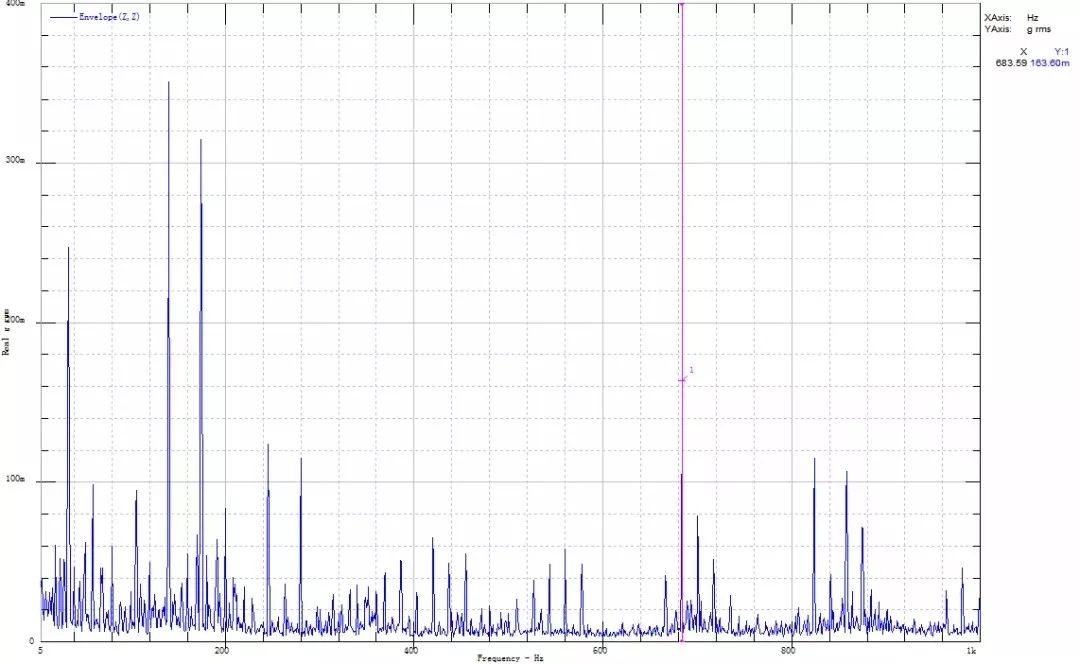Click the 400 tick on frequency axis

411,650
